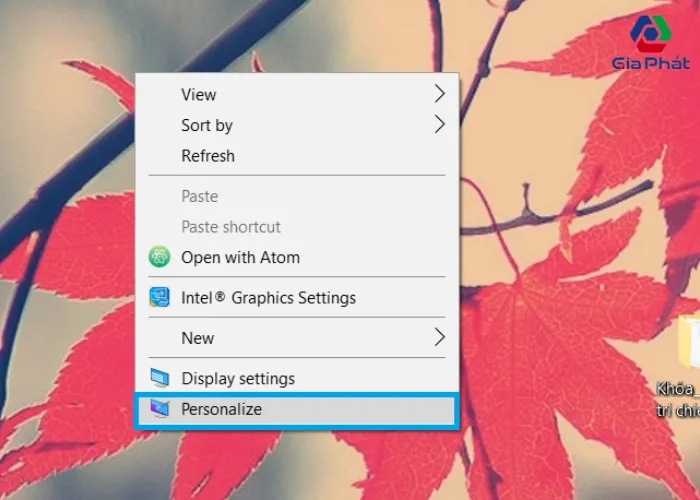Expand the Sort by submenu arrow
The height and width of the screenshot is (500, 700).
pos(440,125)
